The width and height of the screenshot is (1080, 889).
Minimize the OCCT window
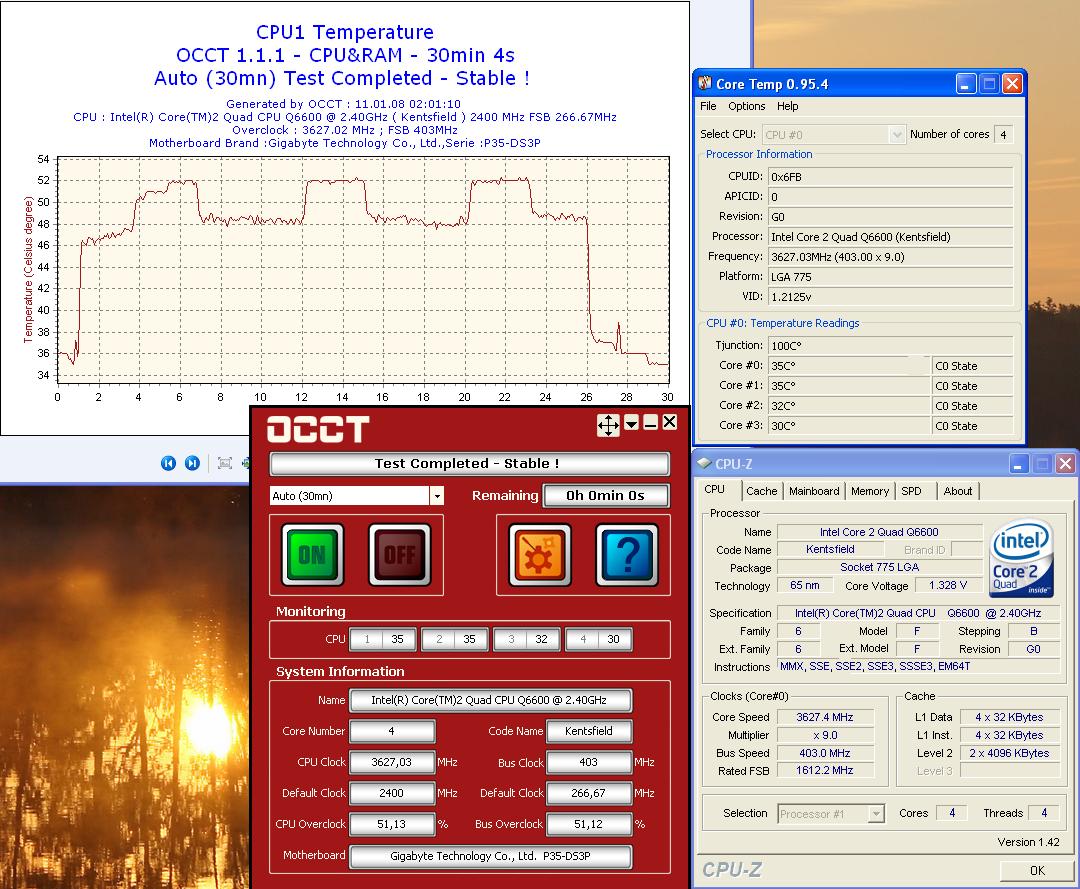pos(650,423)
